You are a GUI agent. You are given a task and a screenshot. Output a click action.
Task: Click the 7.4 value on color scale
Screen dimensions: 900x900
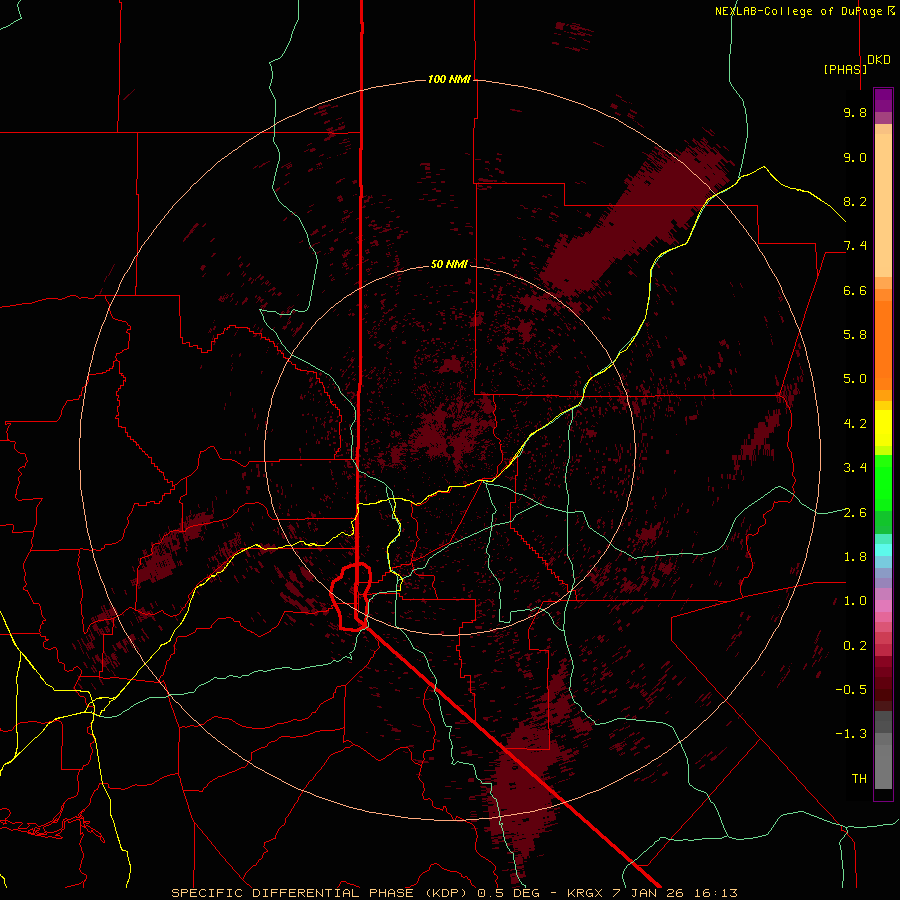click(855, 246)
